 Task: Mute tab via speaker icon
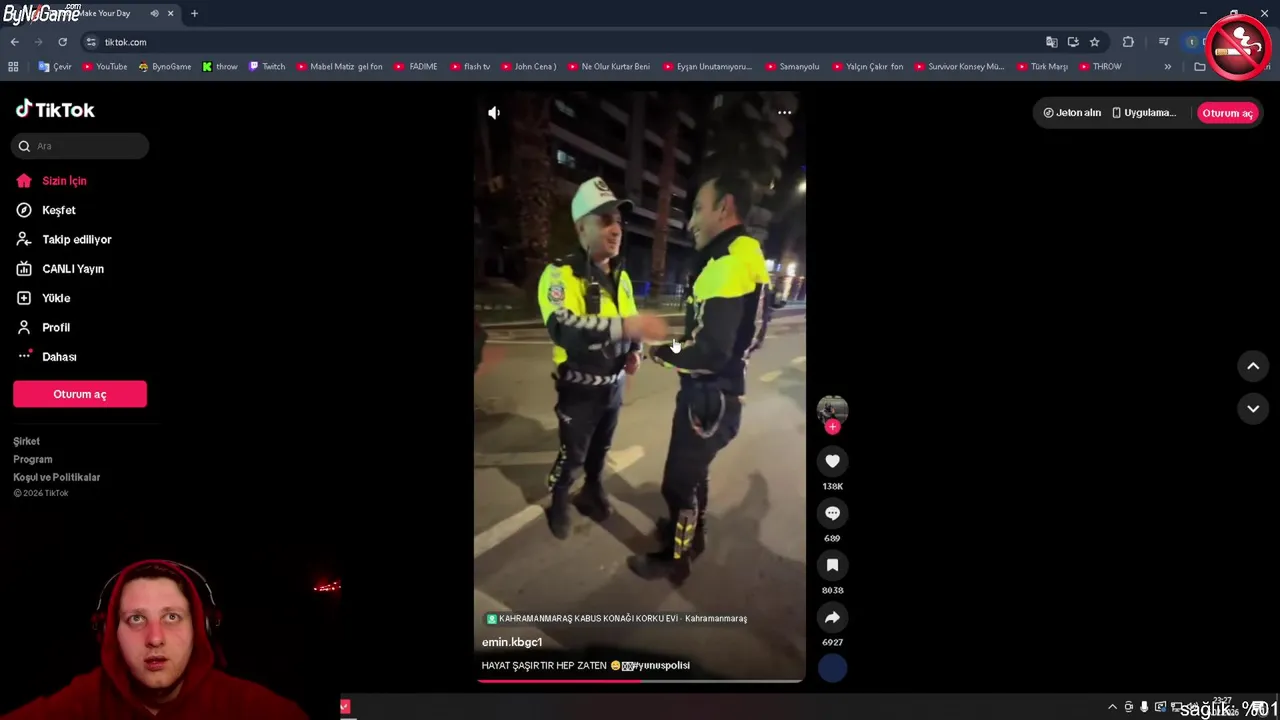pyautogui.click(x=154, y=14)
